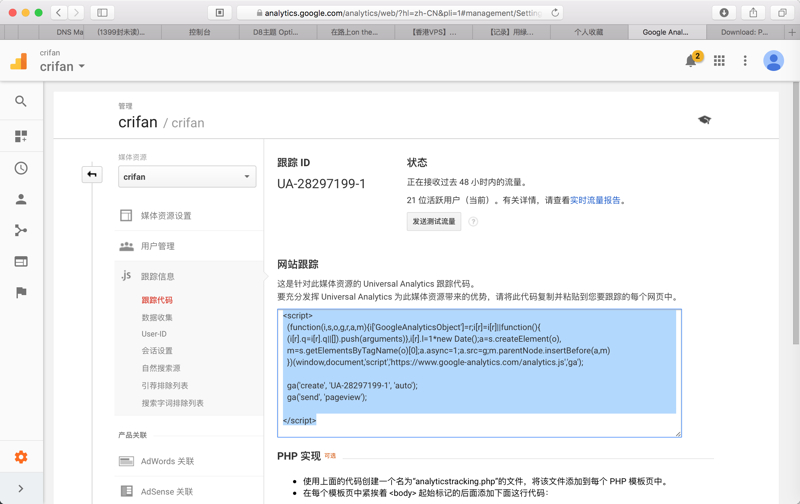Open the real-time clock icon
This screenshot has width=800, height=504.
21,168
